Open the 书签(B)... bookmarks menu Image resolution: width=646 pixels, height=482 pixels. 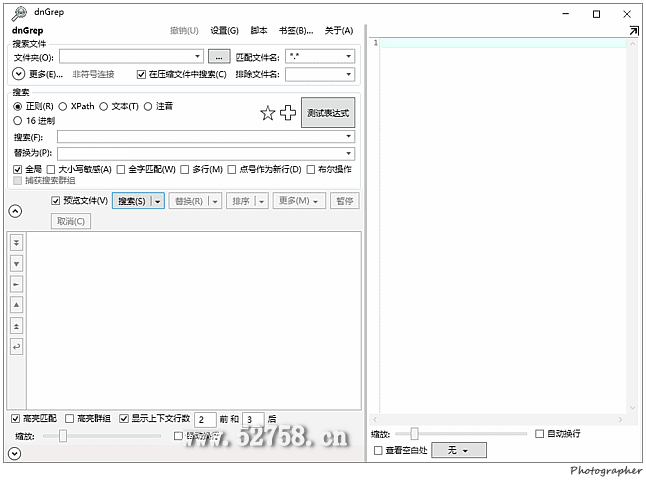pyautogui.click(x=296, y=30)
